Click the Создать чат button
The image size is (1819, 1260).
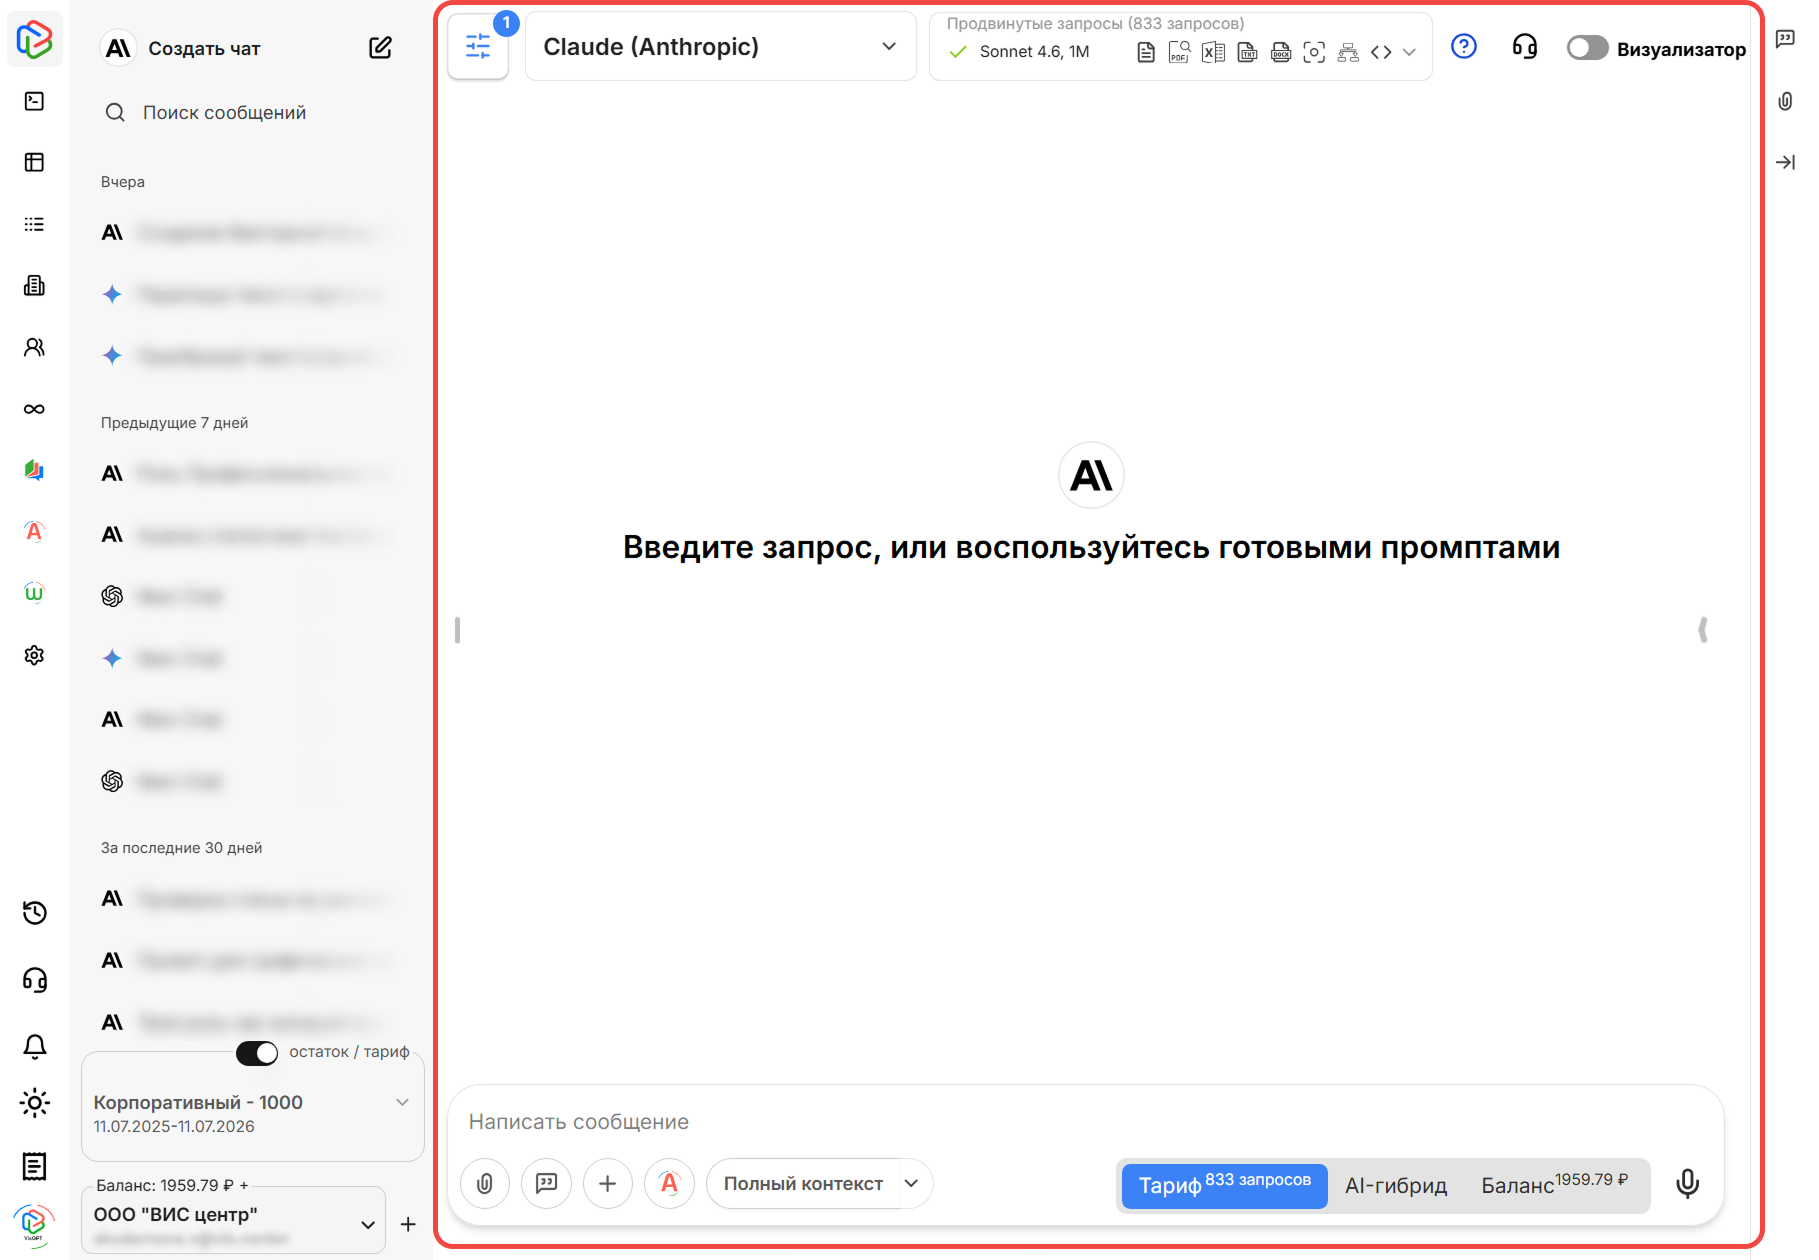[203, 47]
